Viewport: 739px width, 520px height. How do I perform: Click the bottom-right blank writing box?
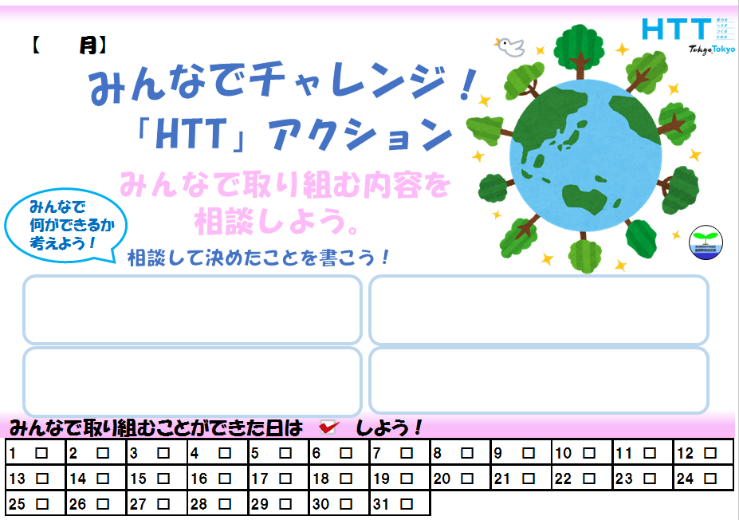pos(539,381)
